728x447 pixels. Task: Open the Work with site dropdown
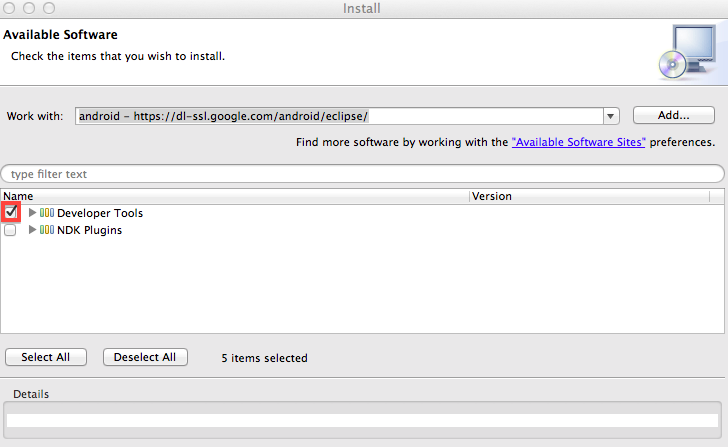tap(611, 116)
